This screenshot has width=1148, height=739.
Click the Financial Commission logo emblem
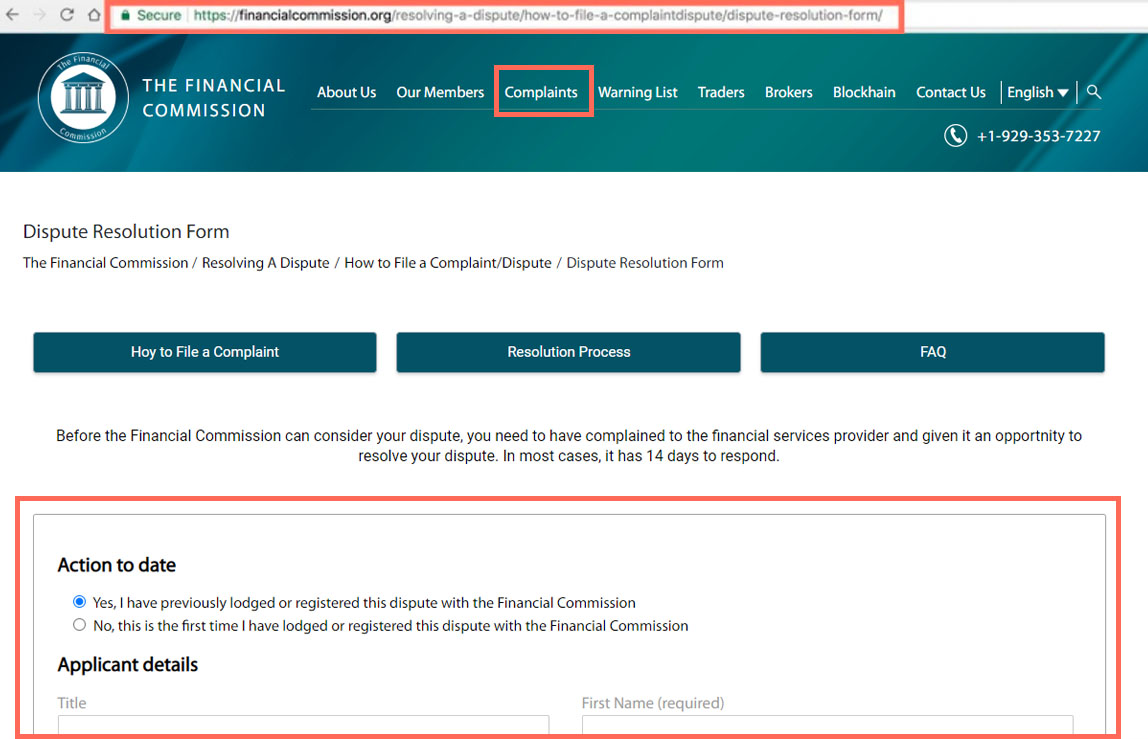point(83,98)
